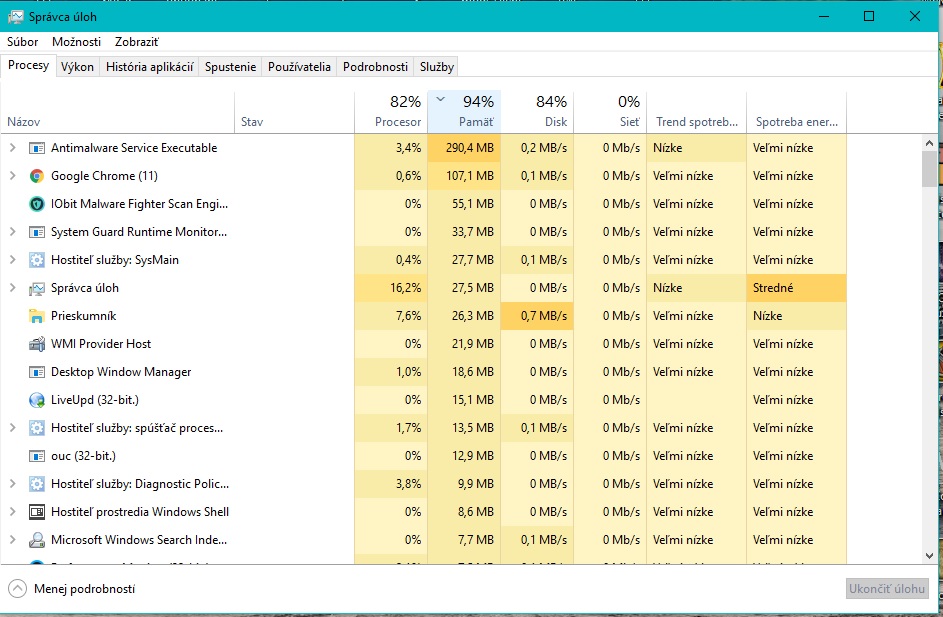The height and width of the screenshot is (617, 943).
Task: Switch to the Výkon tab
Action: coord(77,67)
